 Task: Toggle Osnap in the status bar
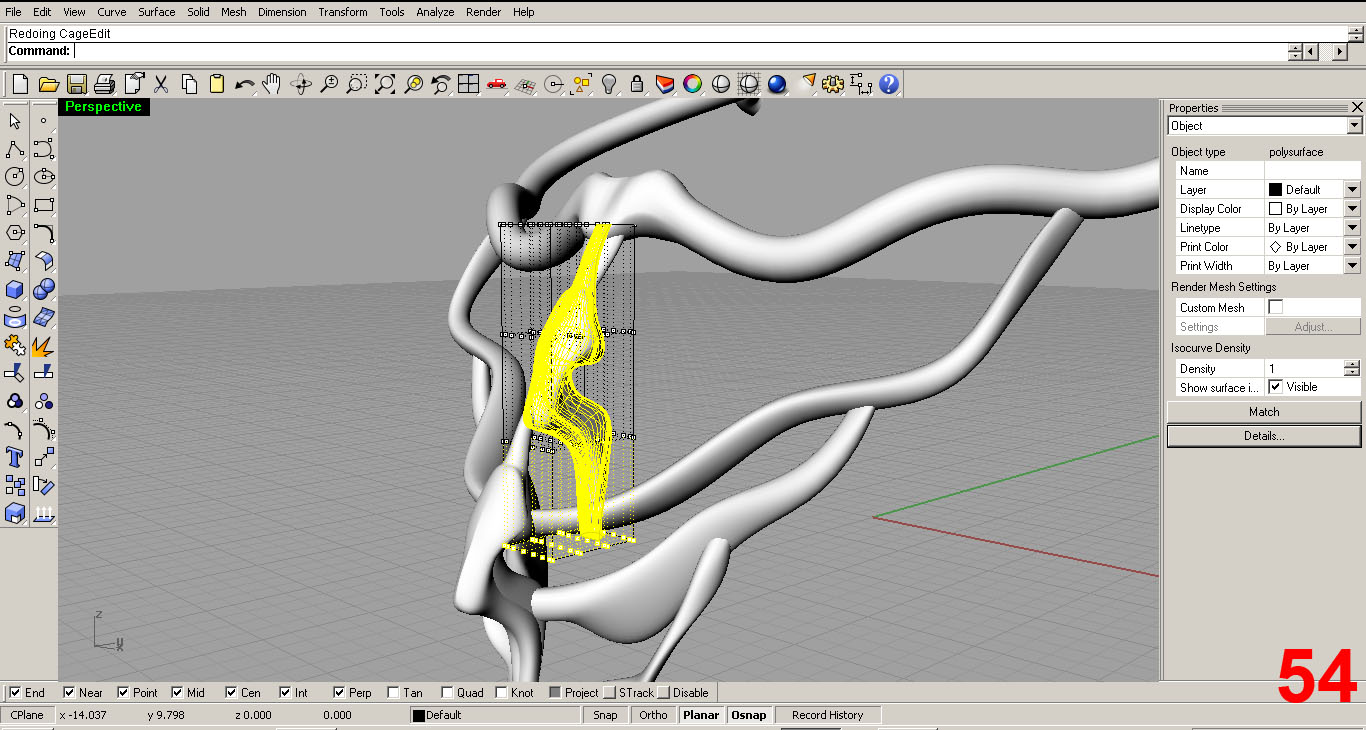[748, 715]
